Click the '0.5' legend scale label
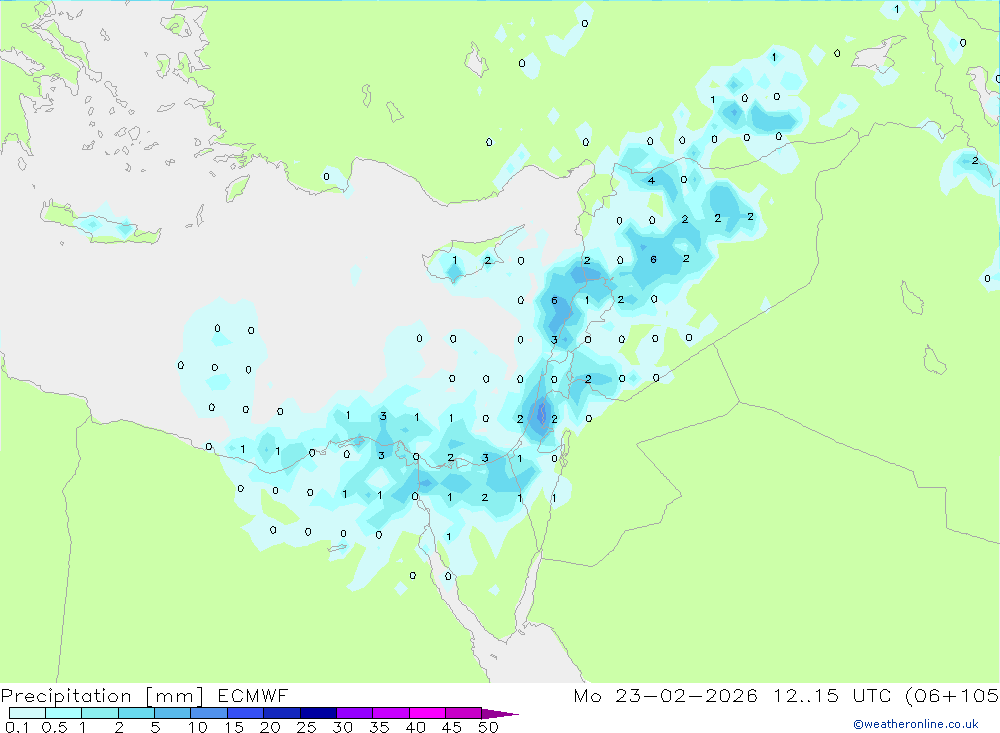The image size is (1000, 733). 54,727
